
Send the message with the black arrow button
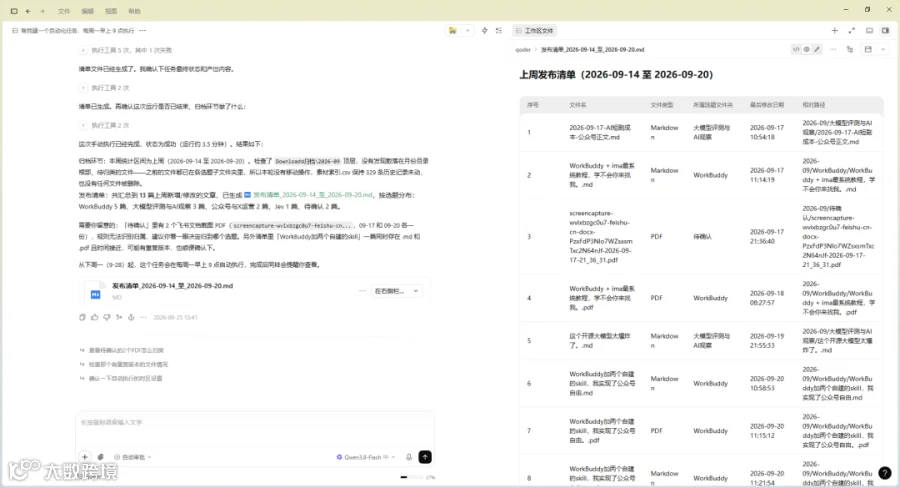(x=425, y=457)
